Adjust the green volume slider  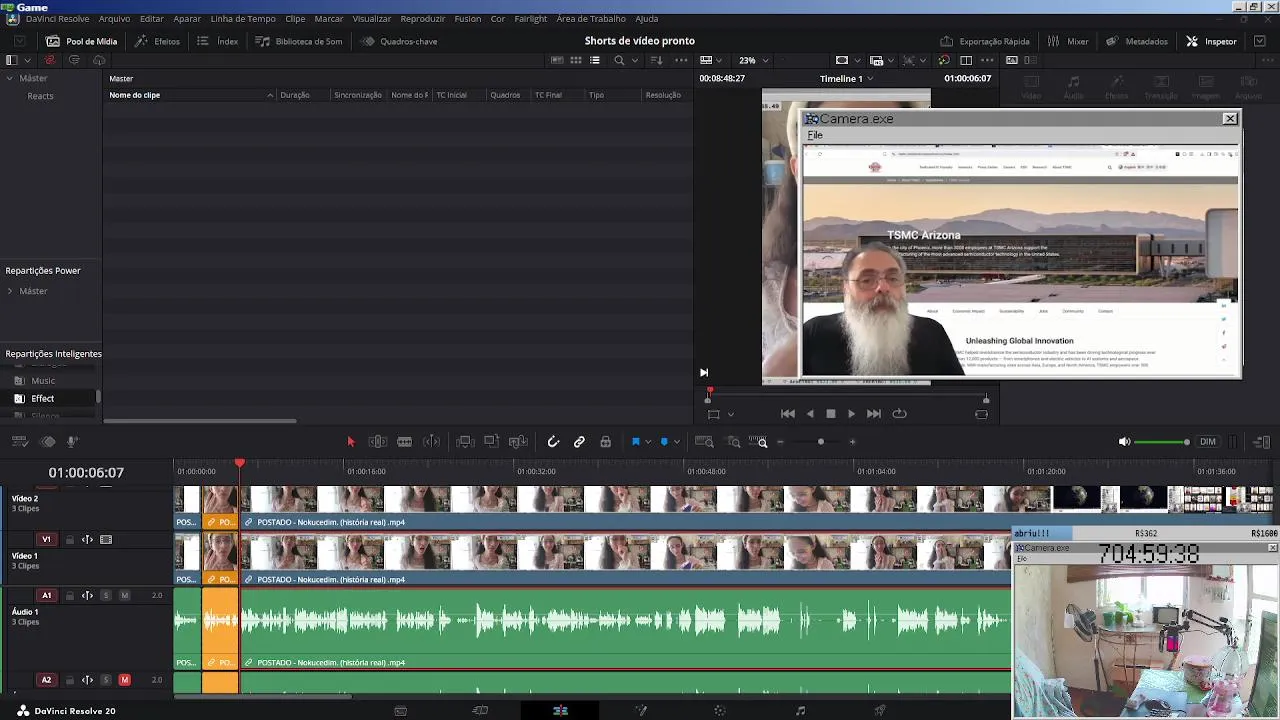click(1162, 442)
